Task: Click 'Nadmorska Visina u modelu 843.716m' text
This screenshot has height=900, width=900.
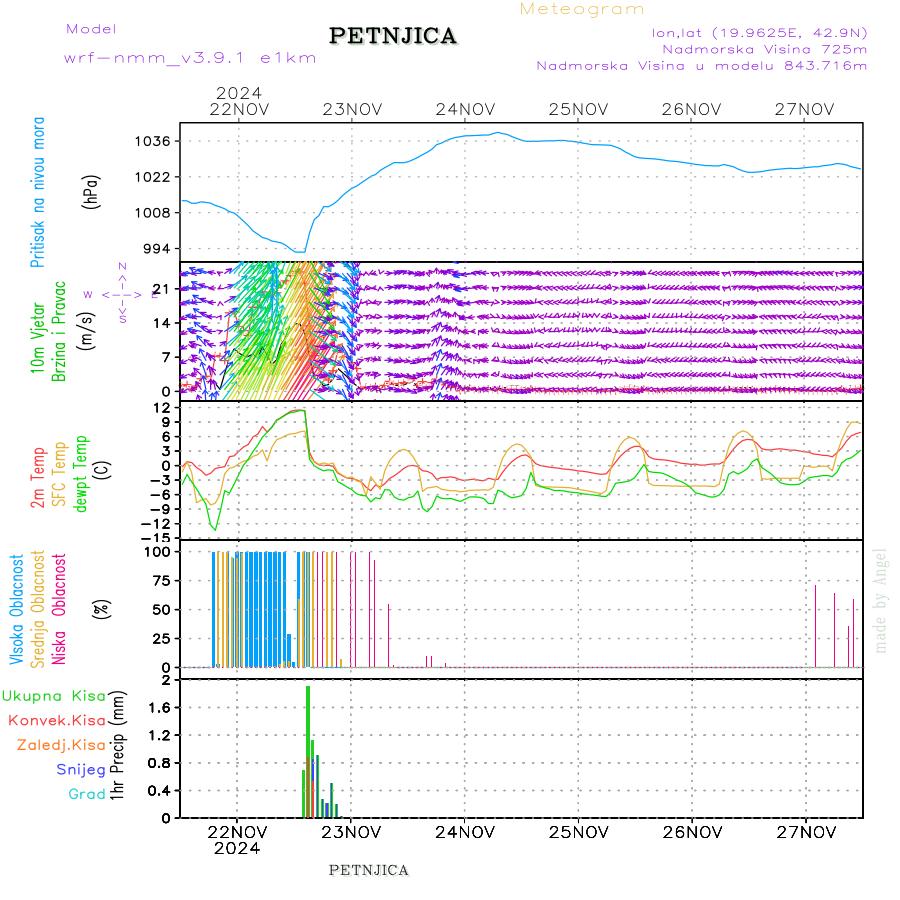Action: click(701, 65)
